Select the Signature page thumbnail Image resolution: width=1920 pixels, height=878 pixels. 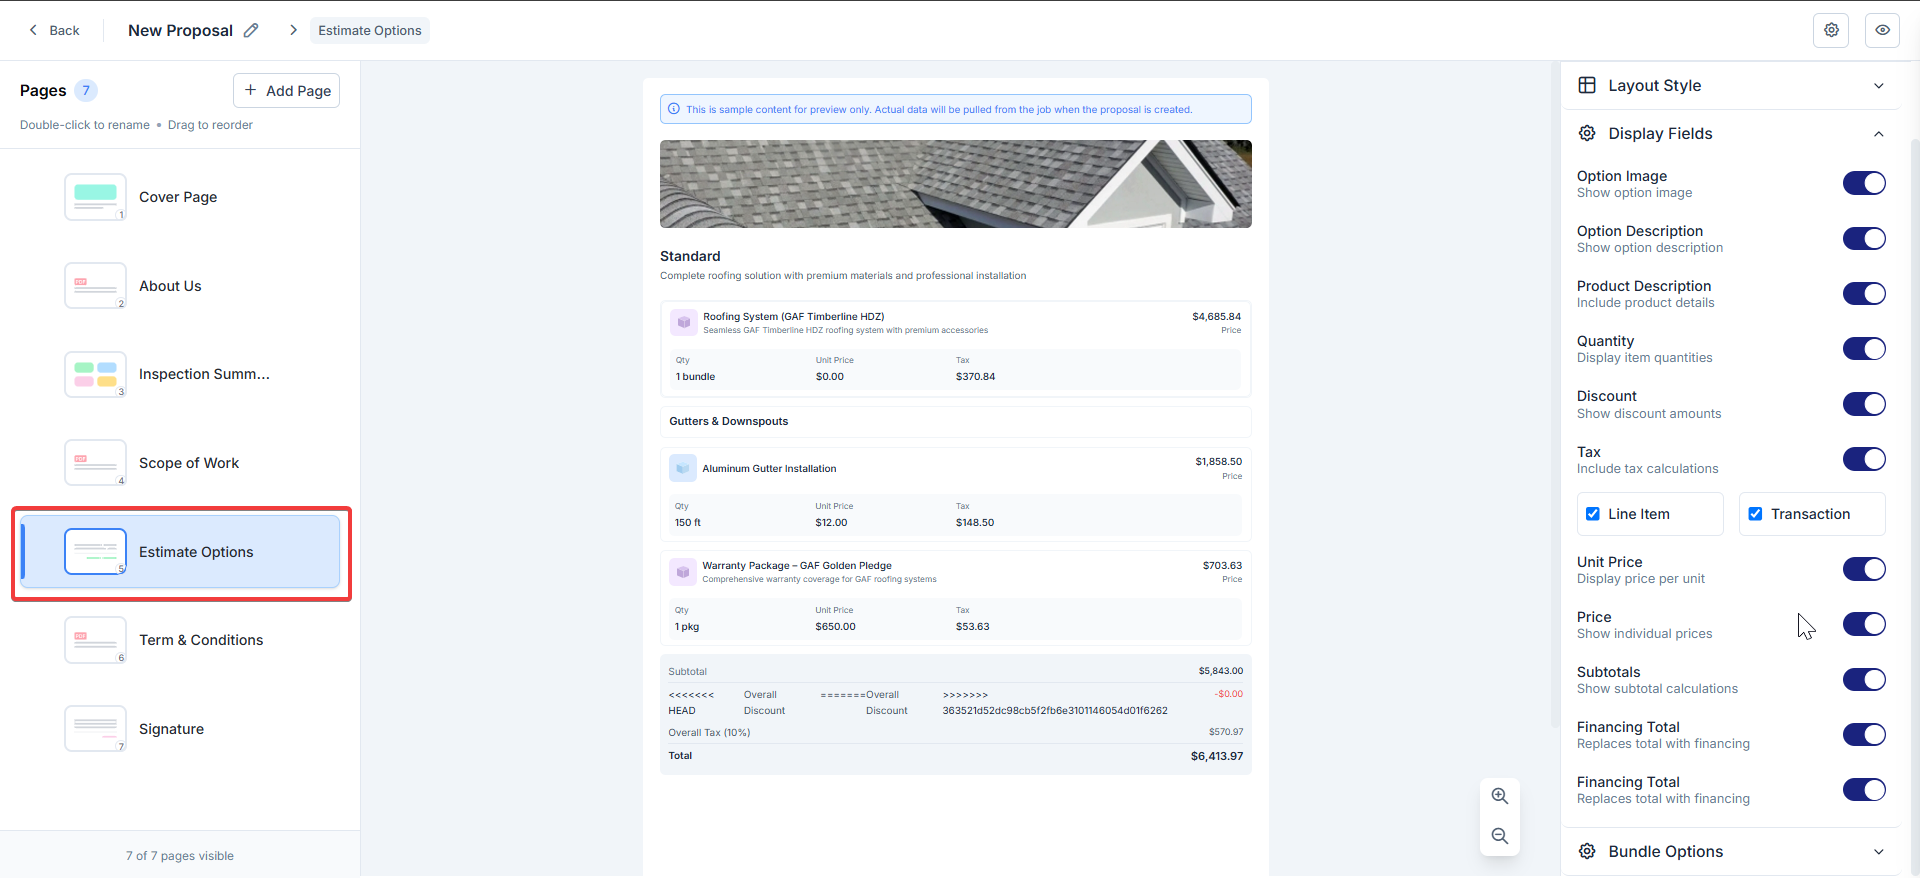pos(95,729)
